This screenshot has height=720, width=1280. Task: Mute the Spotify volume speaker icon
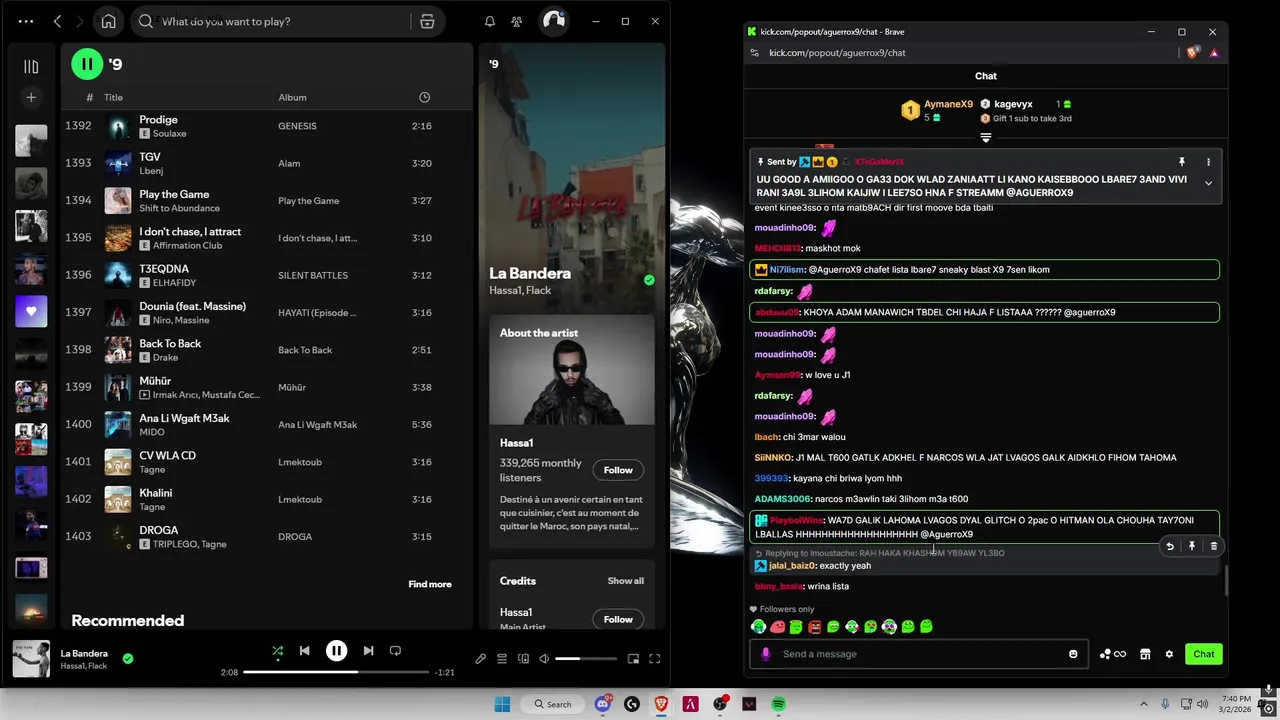point(544,659)
